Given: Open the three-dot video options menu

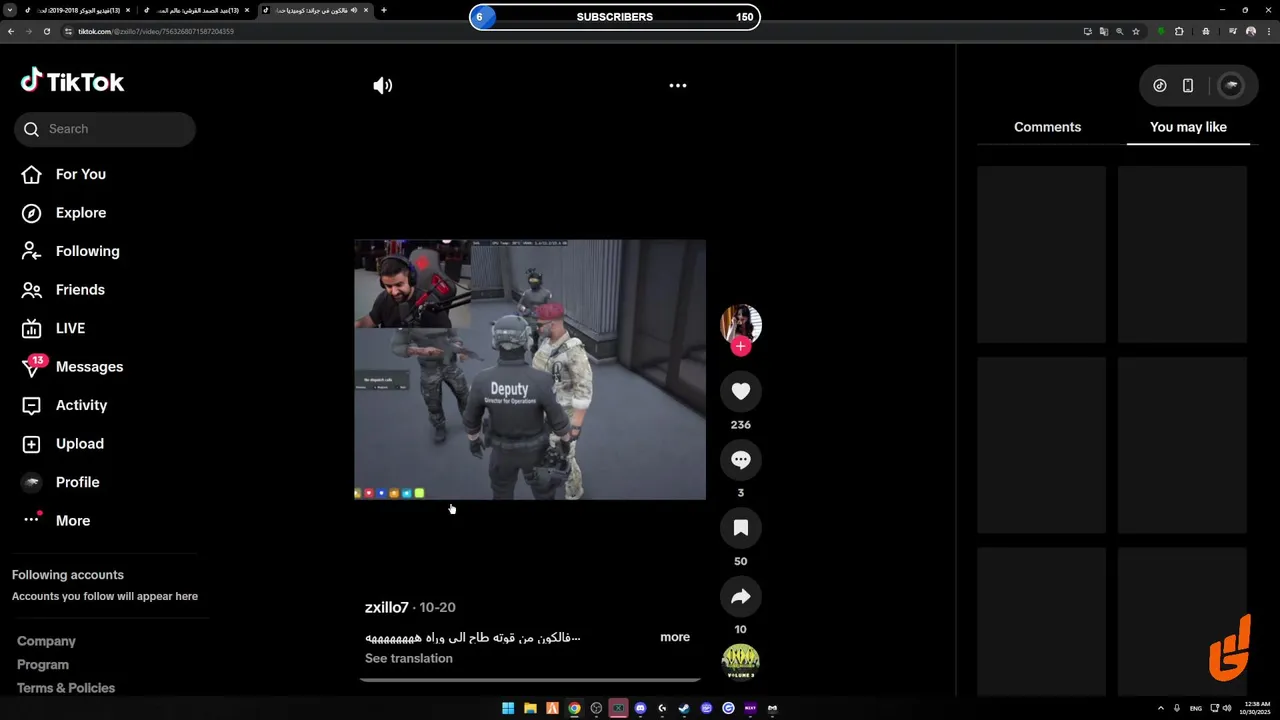Looking at the screenshot, I should pyautogui.click(x=678, y=86).
